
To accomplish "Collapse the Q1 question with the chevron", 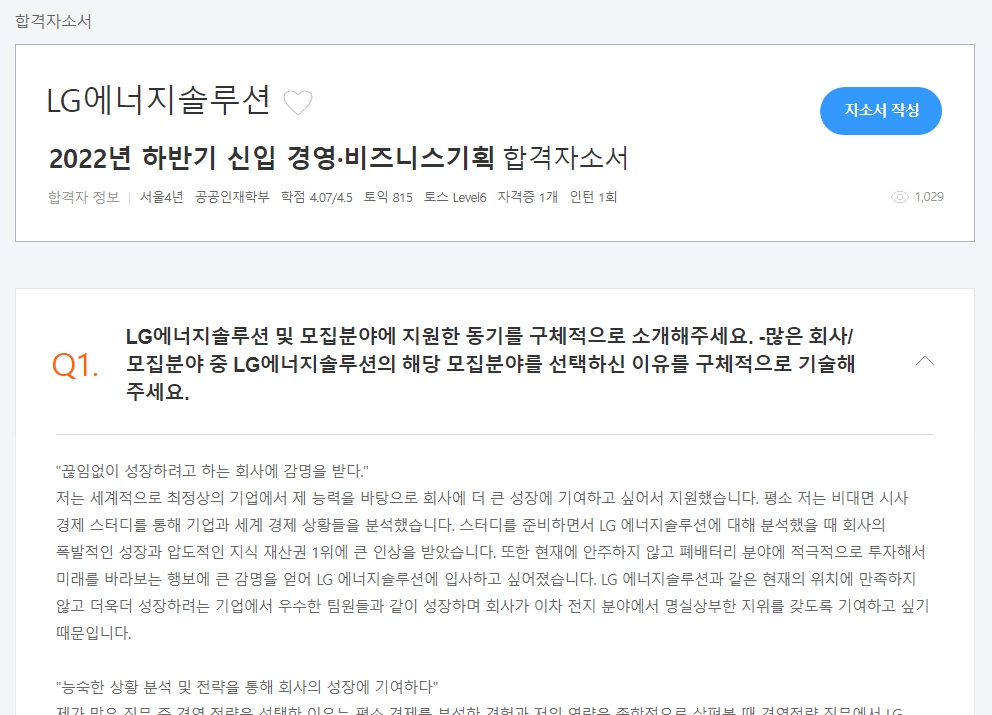I will 925,361.
